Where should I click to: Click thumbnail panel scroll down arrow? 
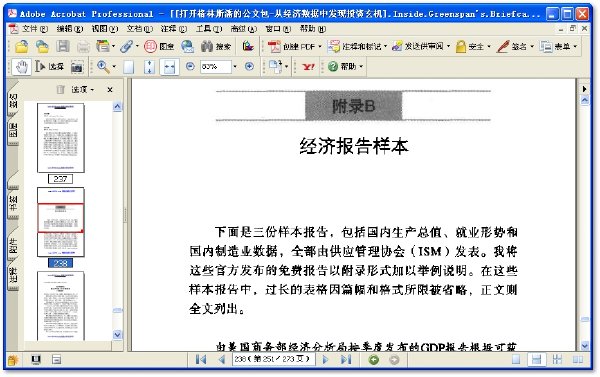pos(117,335)
